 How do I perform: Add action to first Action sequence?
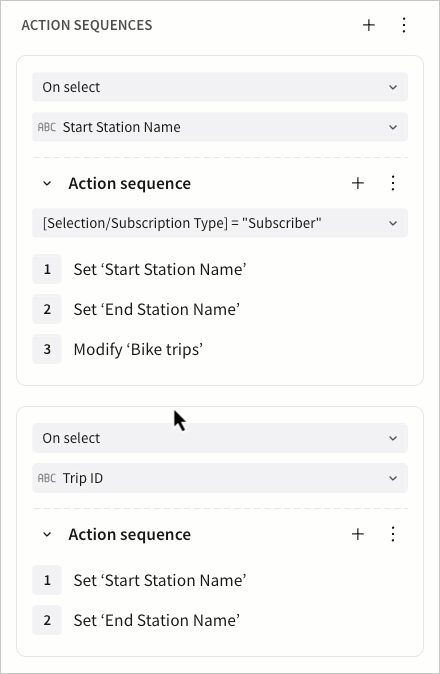358,184
